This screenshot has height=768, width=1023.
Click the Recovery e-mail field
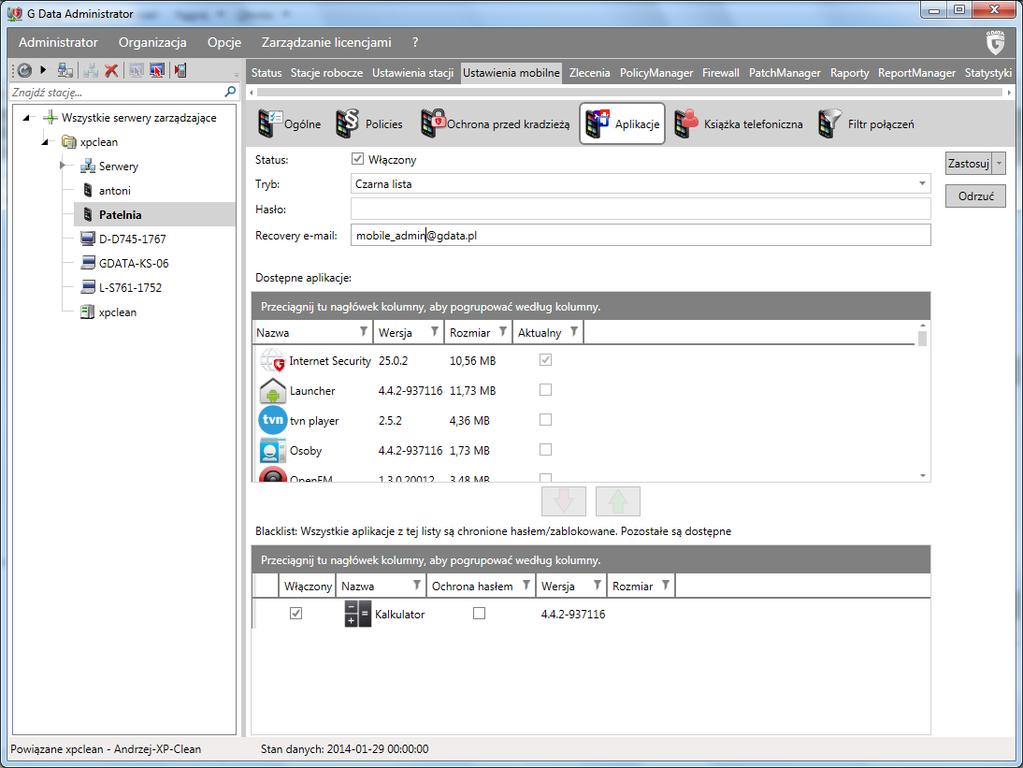pos(641,235)
